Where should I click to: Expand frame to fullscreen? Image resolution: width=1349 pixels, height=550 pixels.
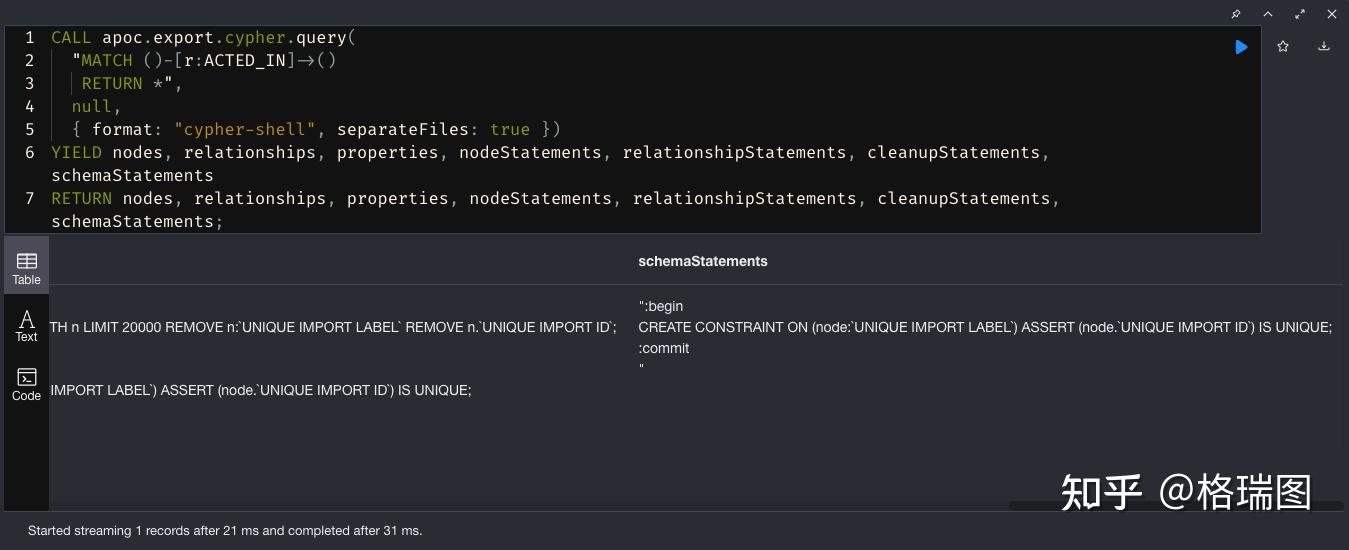(1300, 14)
